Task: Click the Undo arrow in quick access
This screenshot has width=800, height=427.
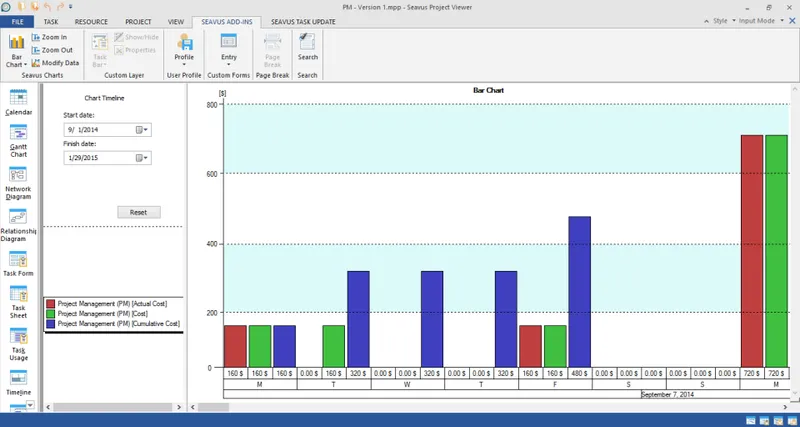Action: pyautogui.click(x=47, y=7)
